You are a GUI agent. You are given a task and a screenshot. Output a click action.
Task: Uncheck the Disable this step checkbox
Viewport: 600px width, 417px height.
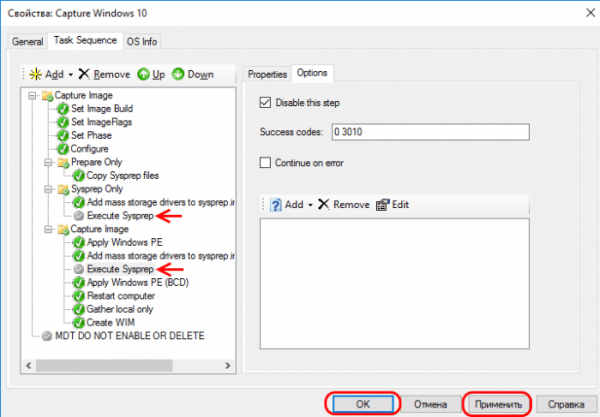pos(265,103)
